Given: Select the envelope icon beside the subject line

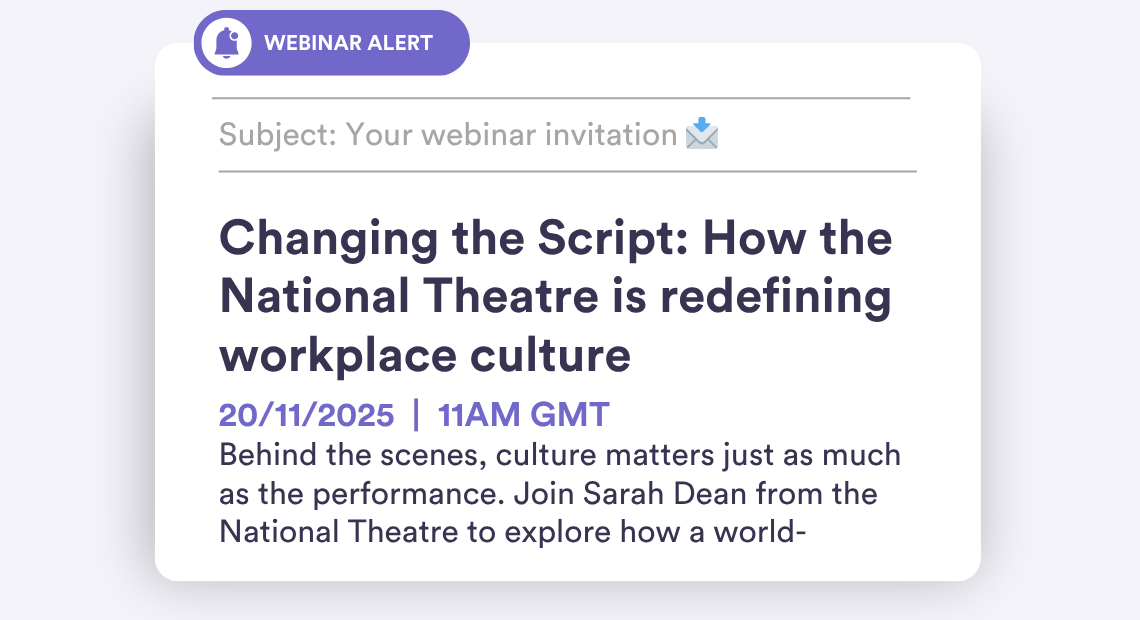Looking at the screenshot, I should point(701,133).
